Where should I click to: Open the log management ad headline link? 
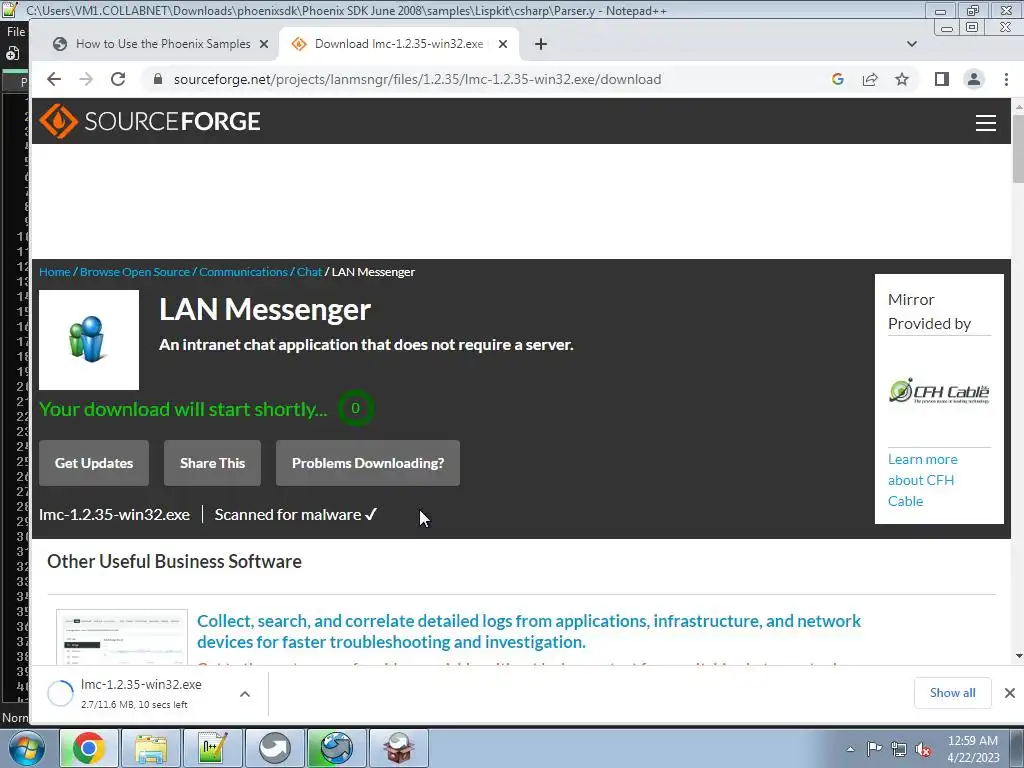529,632
